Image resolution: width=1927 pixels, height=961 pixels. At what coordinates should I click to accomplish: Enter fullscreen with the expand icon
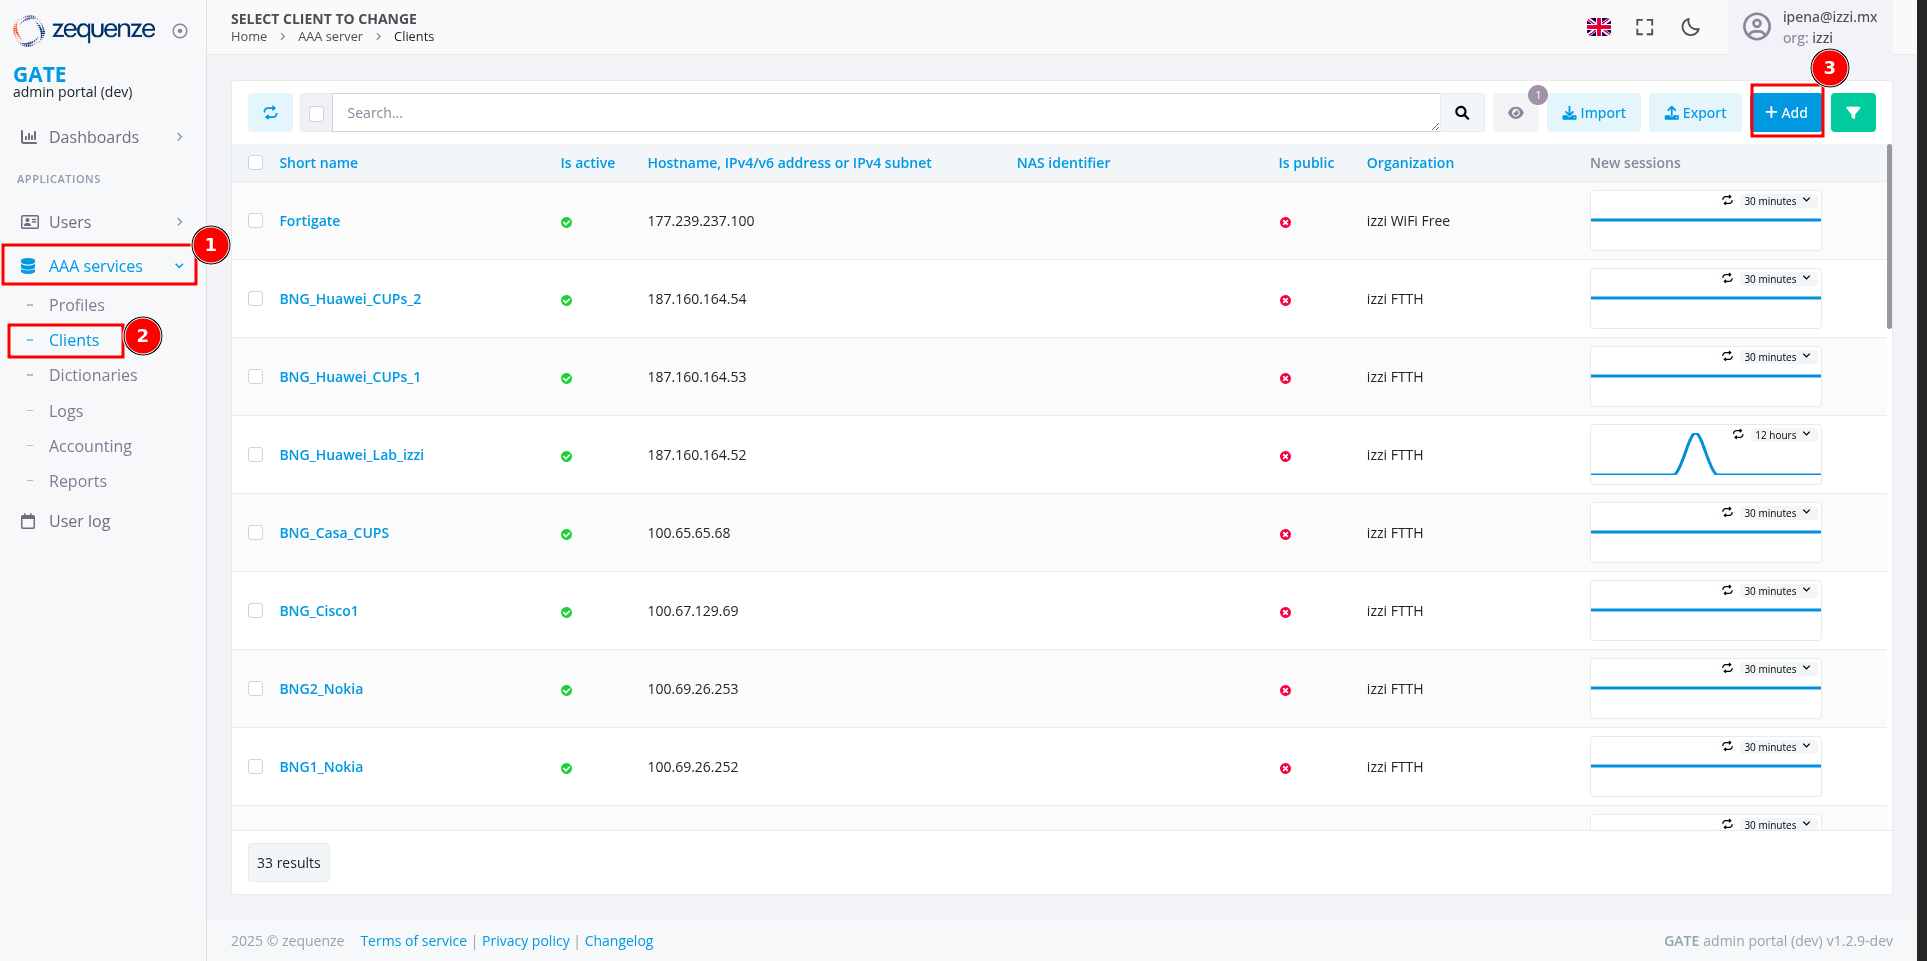[1644, 27]
